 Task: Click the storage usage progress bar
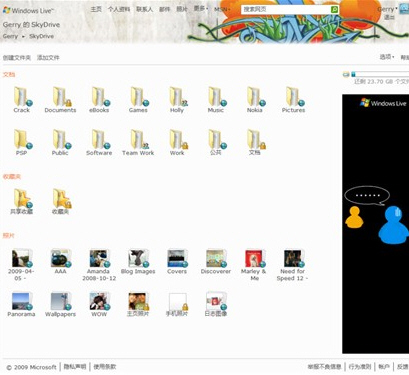pyautogui.click(x=380, y=74)
